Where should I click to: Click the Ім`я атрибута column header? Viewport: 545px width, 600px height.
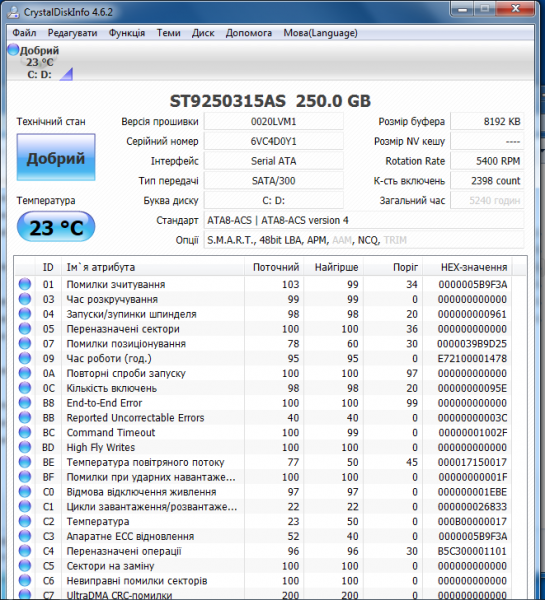pyautogui.click(x=153, y=267)
